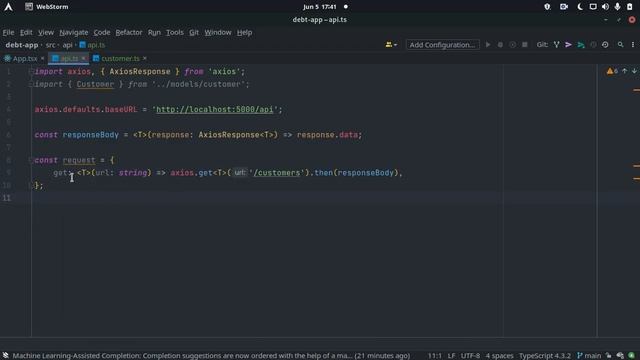The image size is (640, 360).
Task: Switch to the App.tsx editor tab
Action: pyautogui.click(x=24, y=58)
